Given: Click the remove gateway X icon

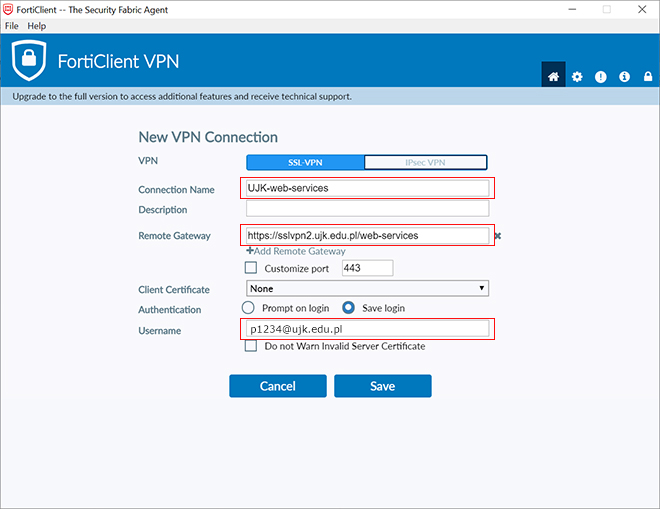Looking at the screenshot, I should [x=497, y=236].
